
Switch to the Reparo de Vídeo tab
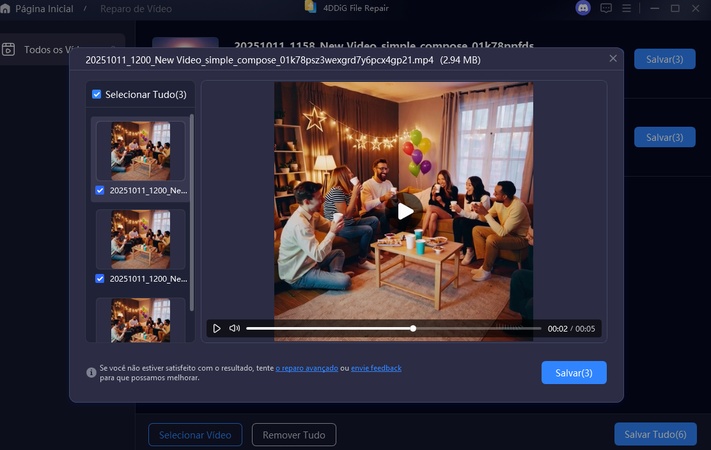coord(139,8)
